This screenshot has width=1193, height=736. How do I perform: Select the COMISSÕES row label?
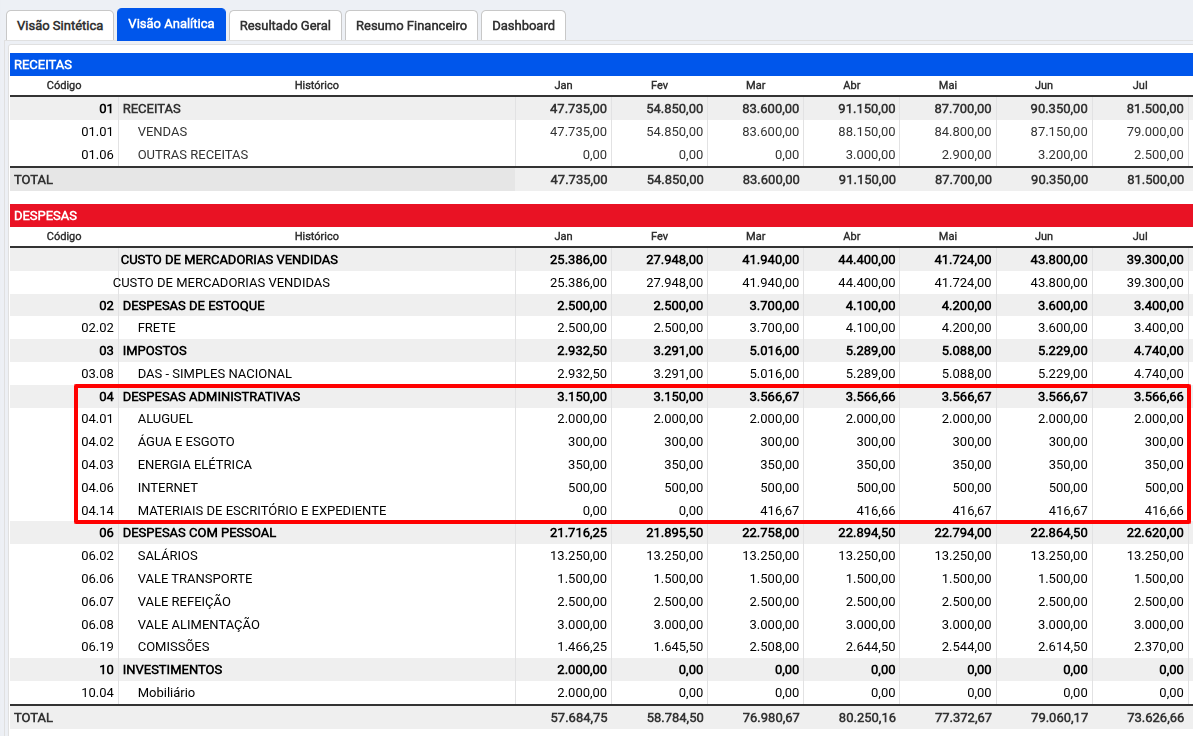pos(173,647)
